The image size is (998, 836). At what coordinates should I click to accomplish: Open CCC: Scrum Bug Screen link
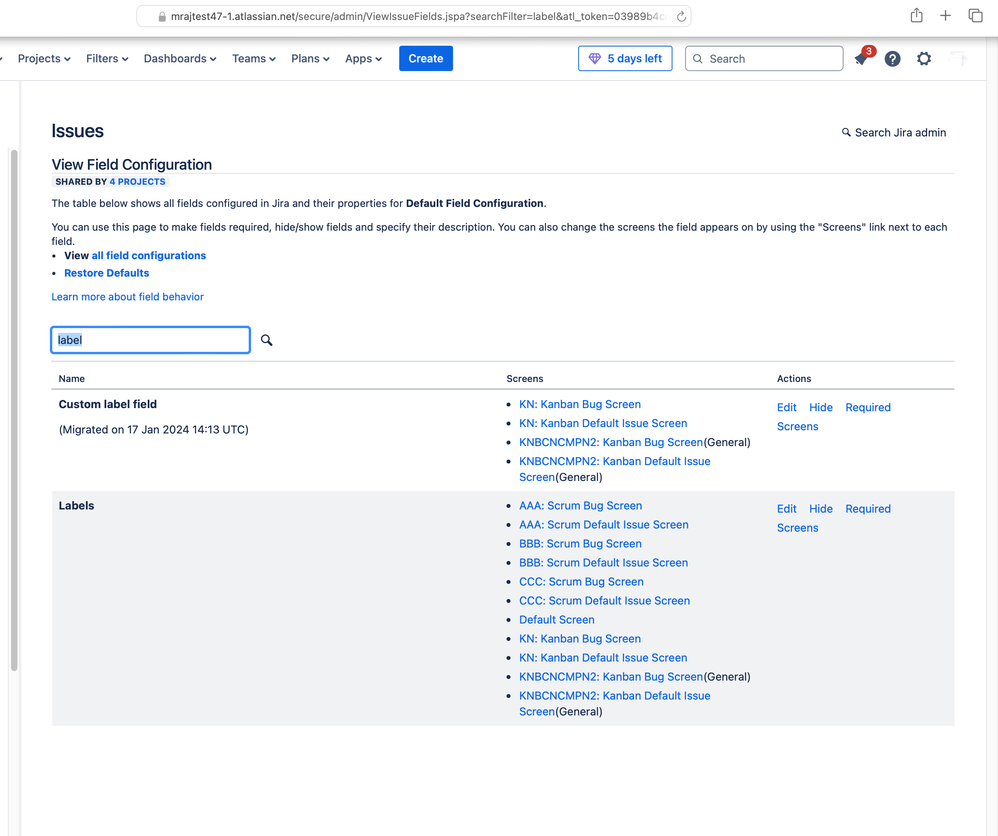pos(581,582)
